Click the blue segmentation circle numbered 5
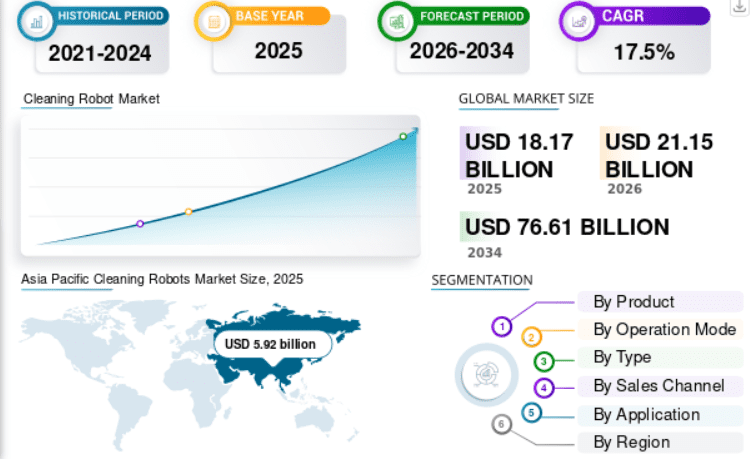Image resolution: width=755 pixels, height=467 pixels. click(x=532, y=413)
